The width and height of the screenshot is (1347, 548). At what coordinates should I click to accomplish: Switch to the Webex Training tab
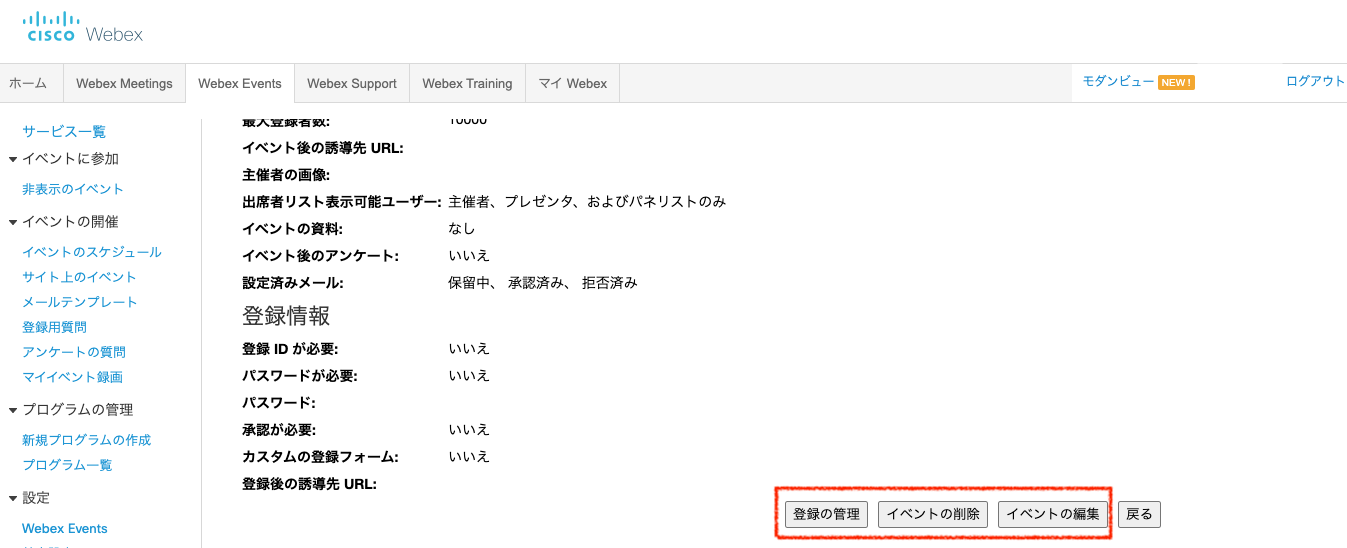(467, 84)
